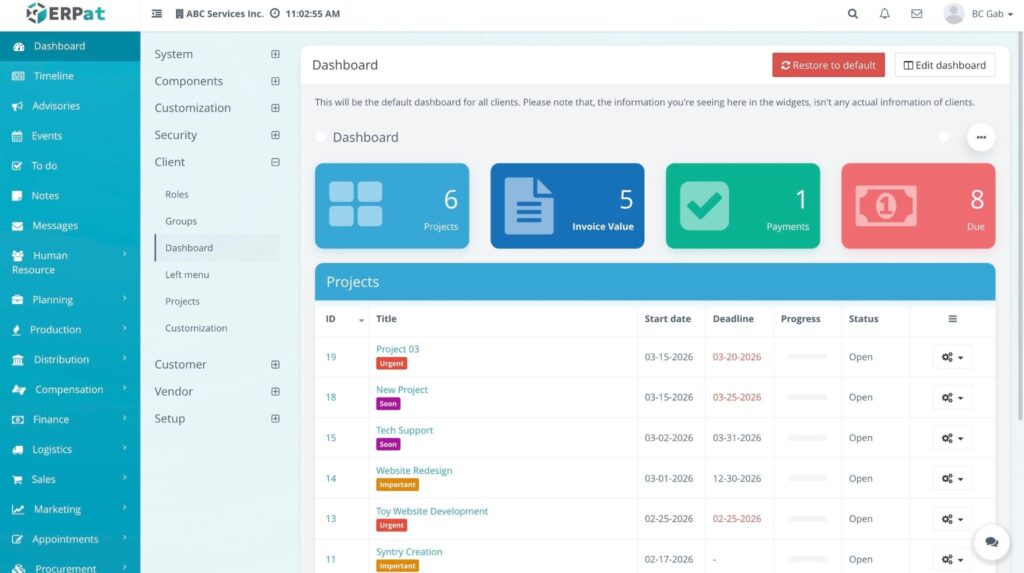Image resolution: width=1024 pixels, height=573 pixels.
Task: Click the Due banknote icon
Action: 886,206
